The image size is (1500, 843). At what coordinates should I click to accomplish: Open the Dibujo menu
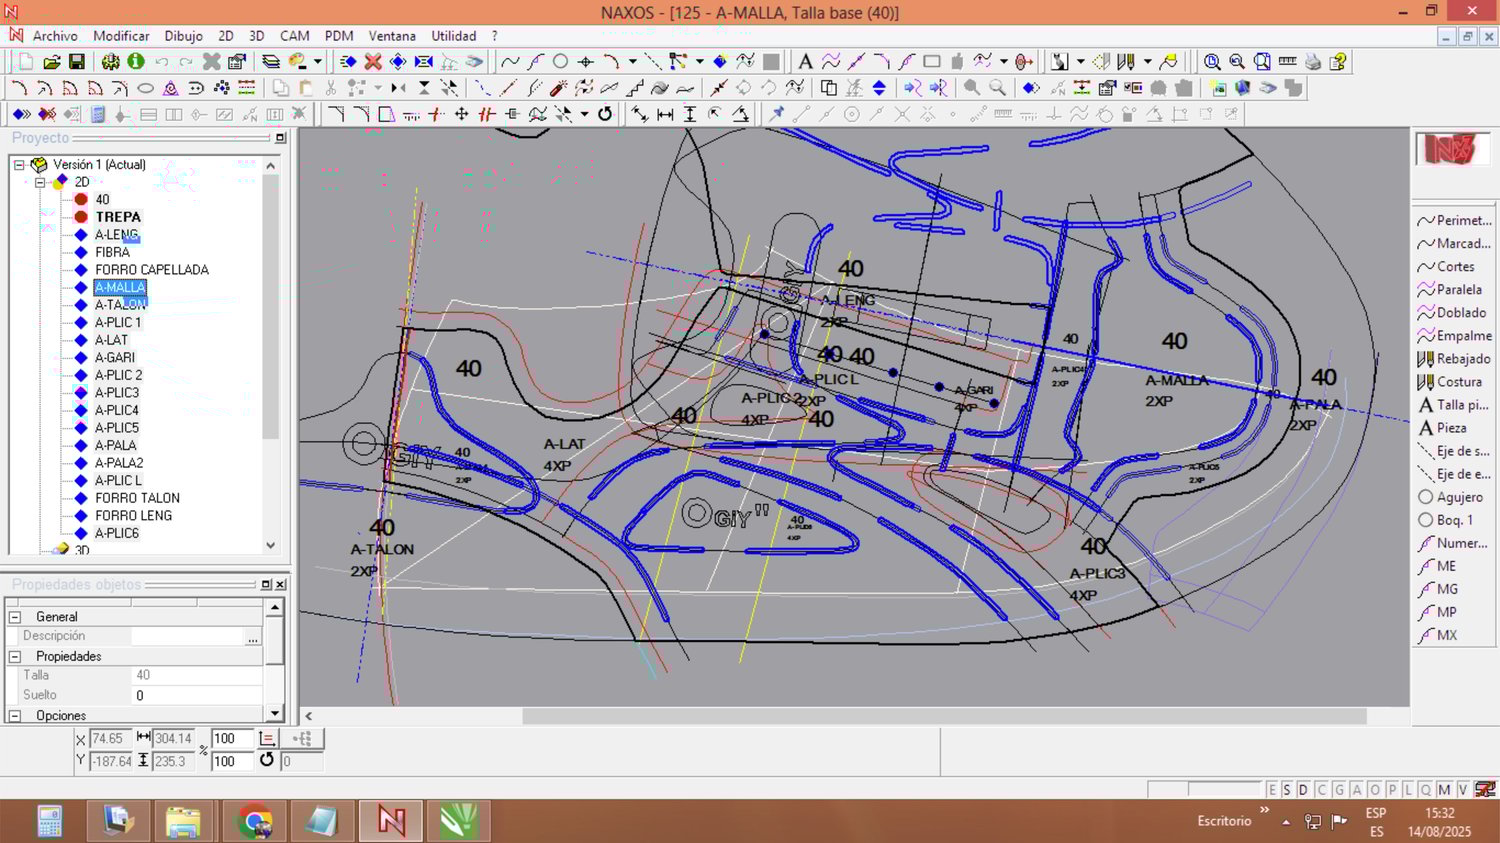pyautogui.click(x=183, y=36)
